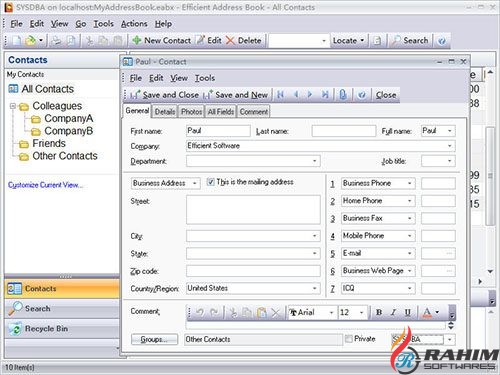Click into the Last name field
Image resolution: width=500 pixels, height=375 pixels.
tap(344, 131)
